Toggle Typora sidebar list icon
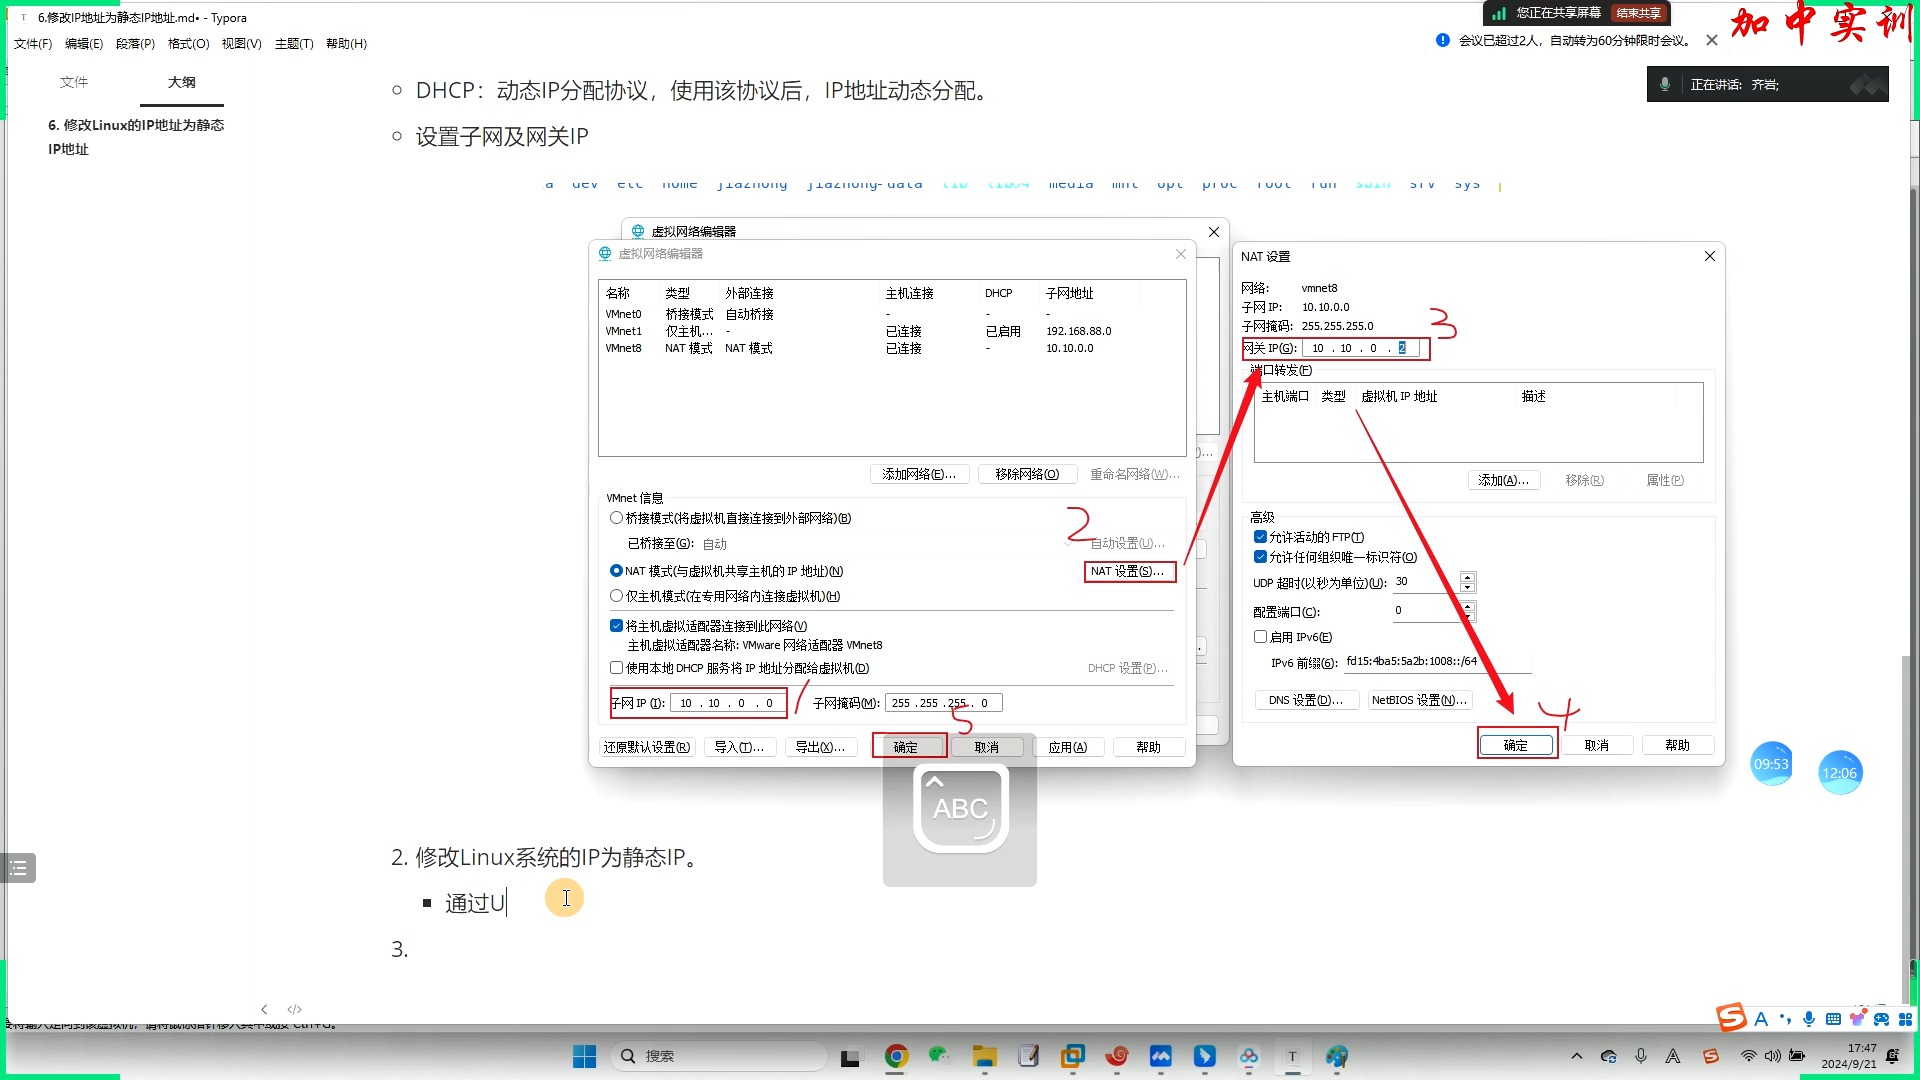The width and height of the screenshot is (1920, 1080). click(18, 868)
